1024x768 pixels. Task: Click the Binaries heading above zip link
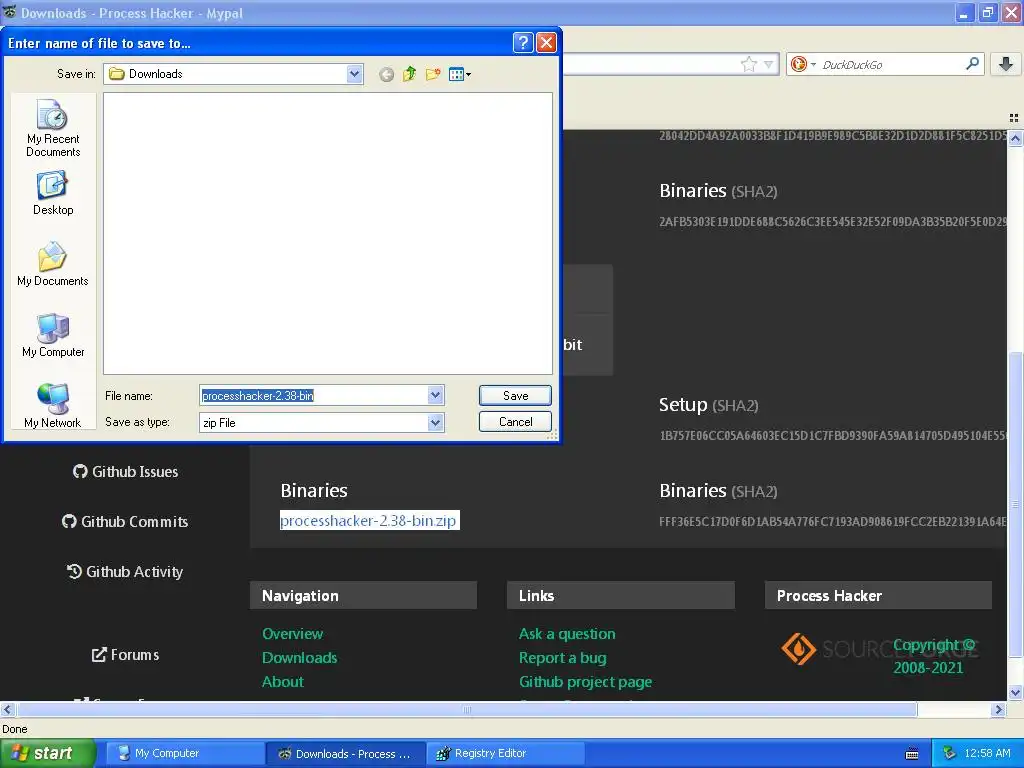click(313, 490)
